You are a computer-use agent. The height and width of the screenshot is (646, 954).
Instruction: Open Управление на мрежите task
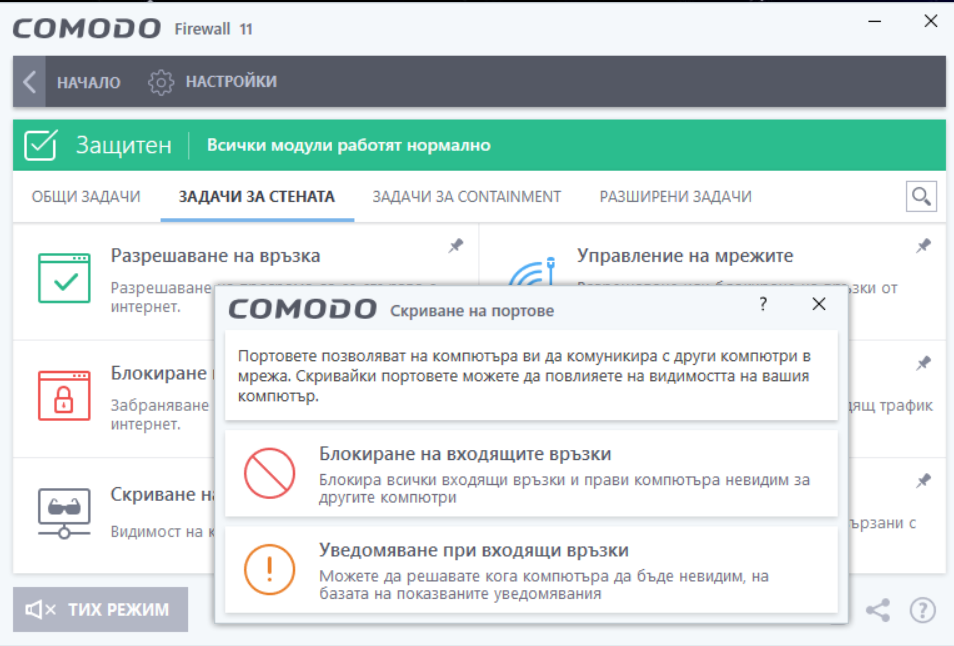[685, 255]
